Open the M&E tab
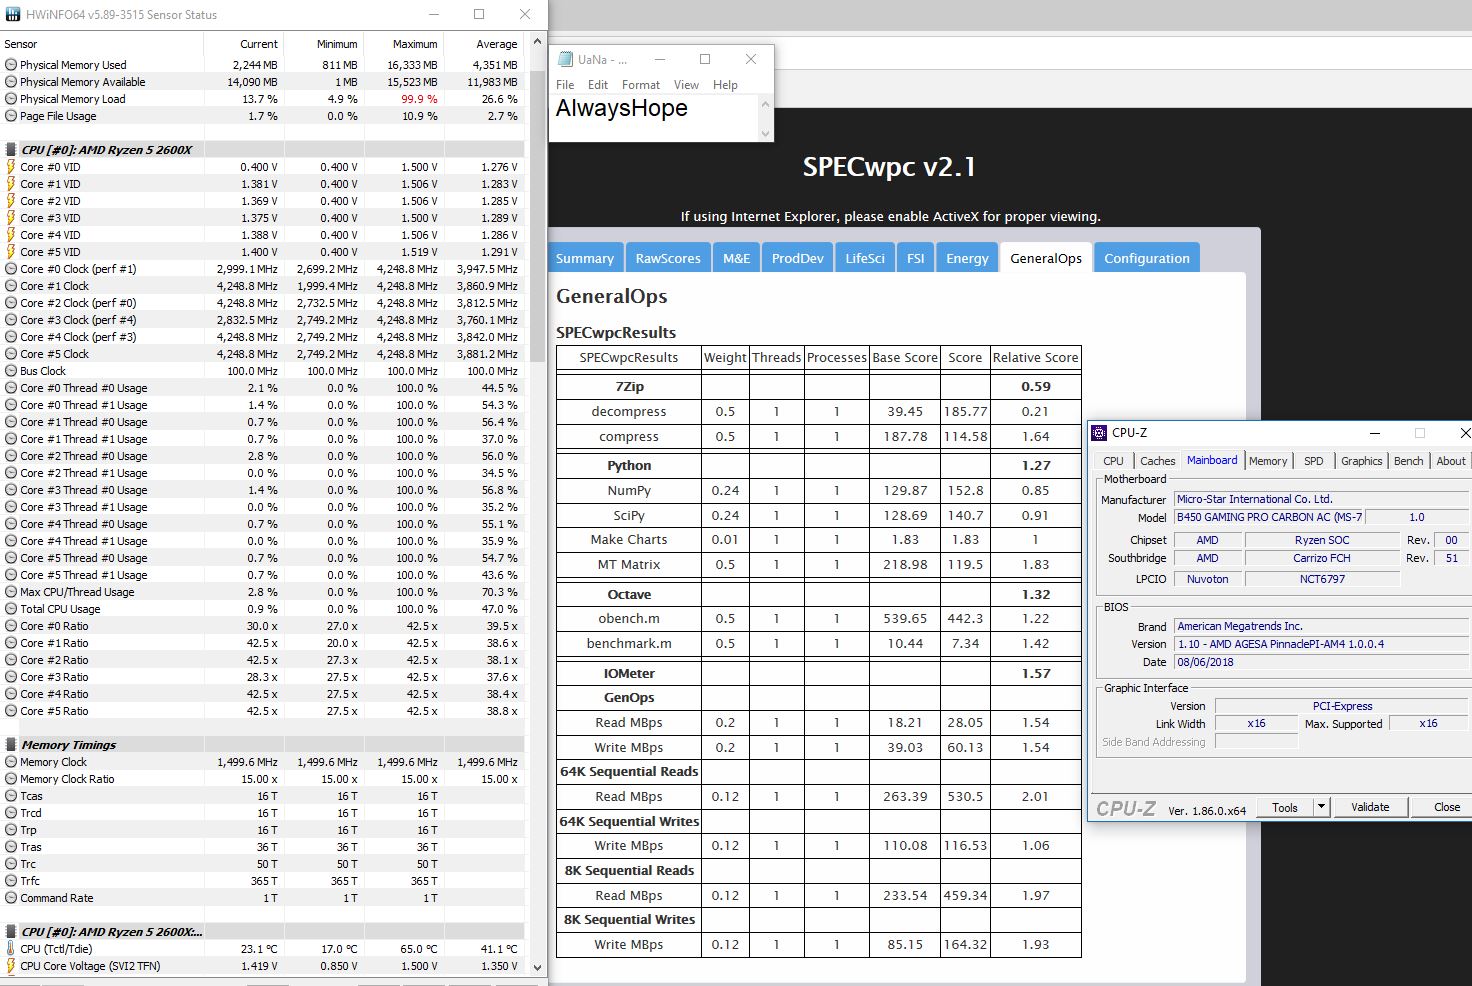 click(x=736, y=258)
